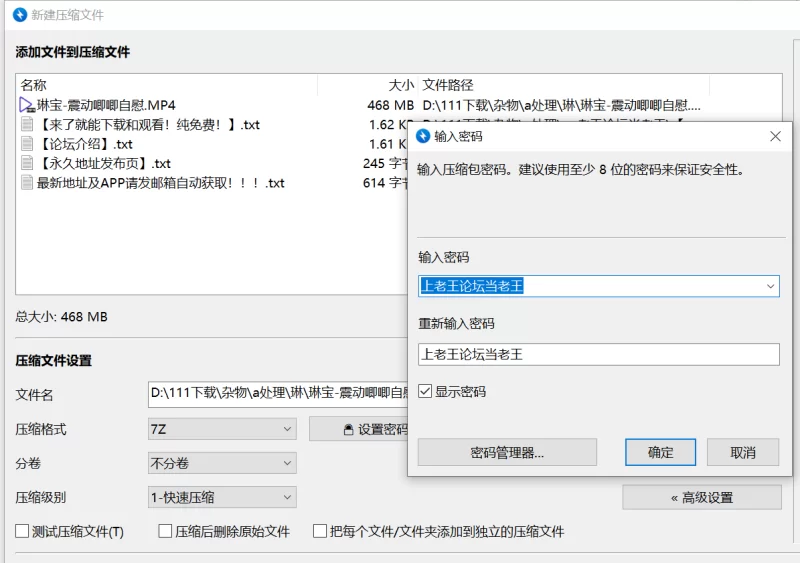
Task: Click the icon of 【来了就能下载和观看】 text file
Action: point(27,125)
